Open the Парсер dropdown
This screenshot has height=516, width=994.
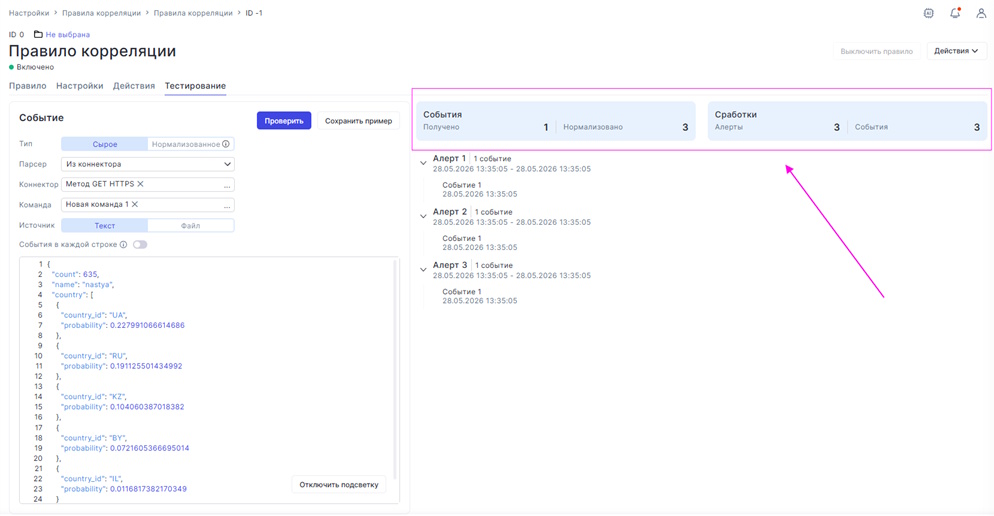[x=148, y=164]
